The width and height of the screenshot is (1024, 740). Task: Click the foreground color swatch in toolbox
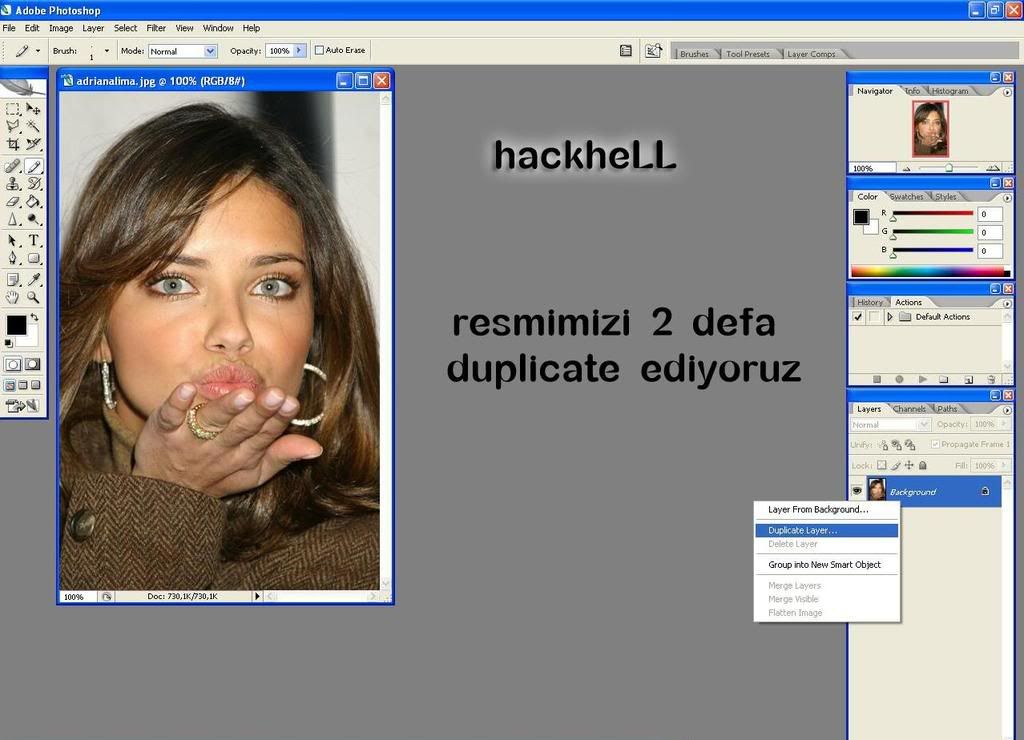point(16,325)
